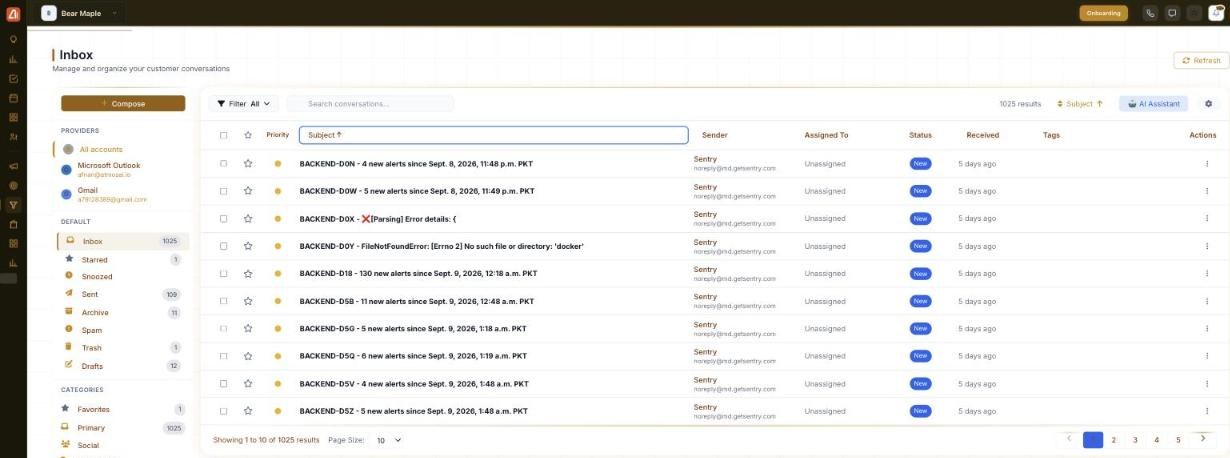
Task: Star the BACKEND-D0N conversation
Action: (248, 163)
